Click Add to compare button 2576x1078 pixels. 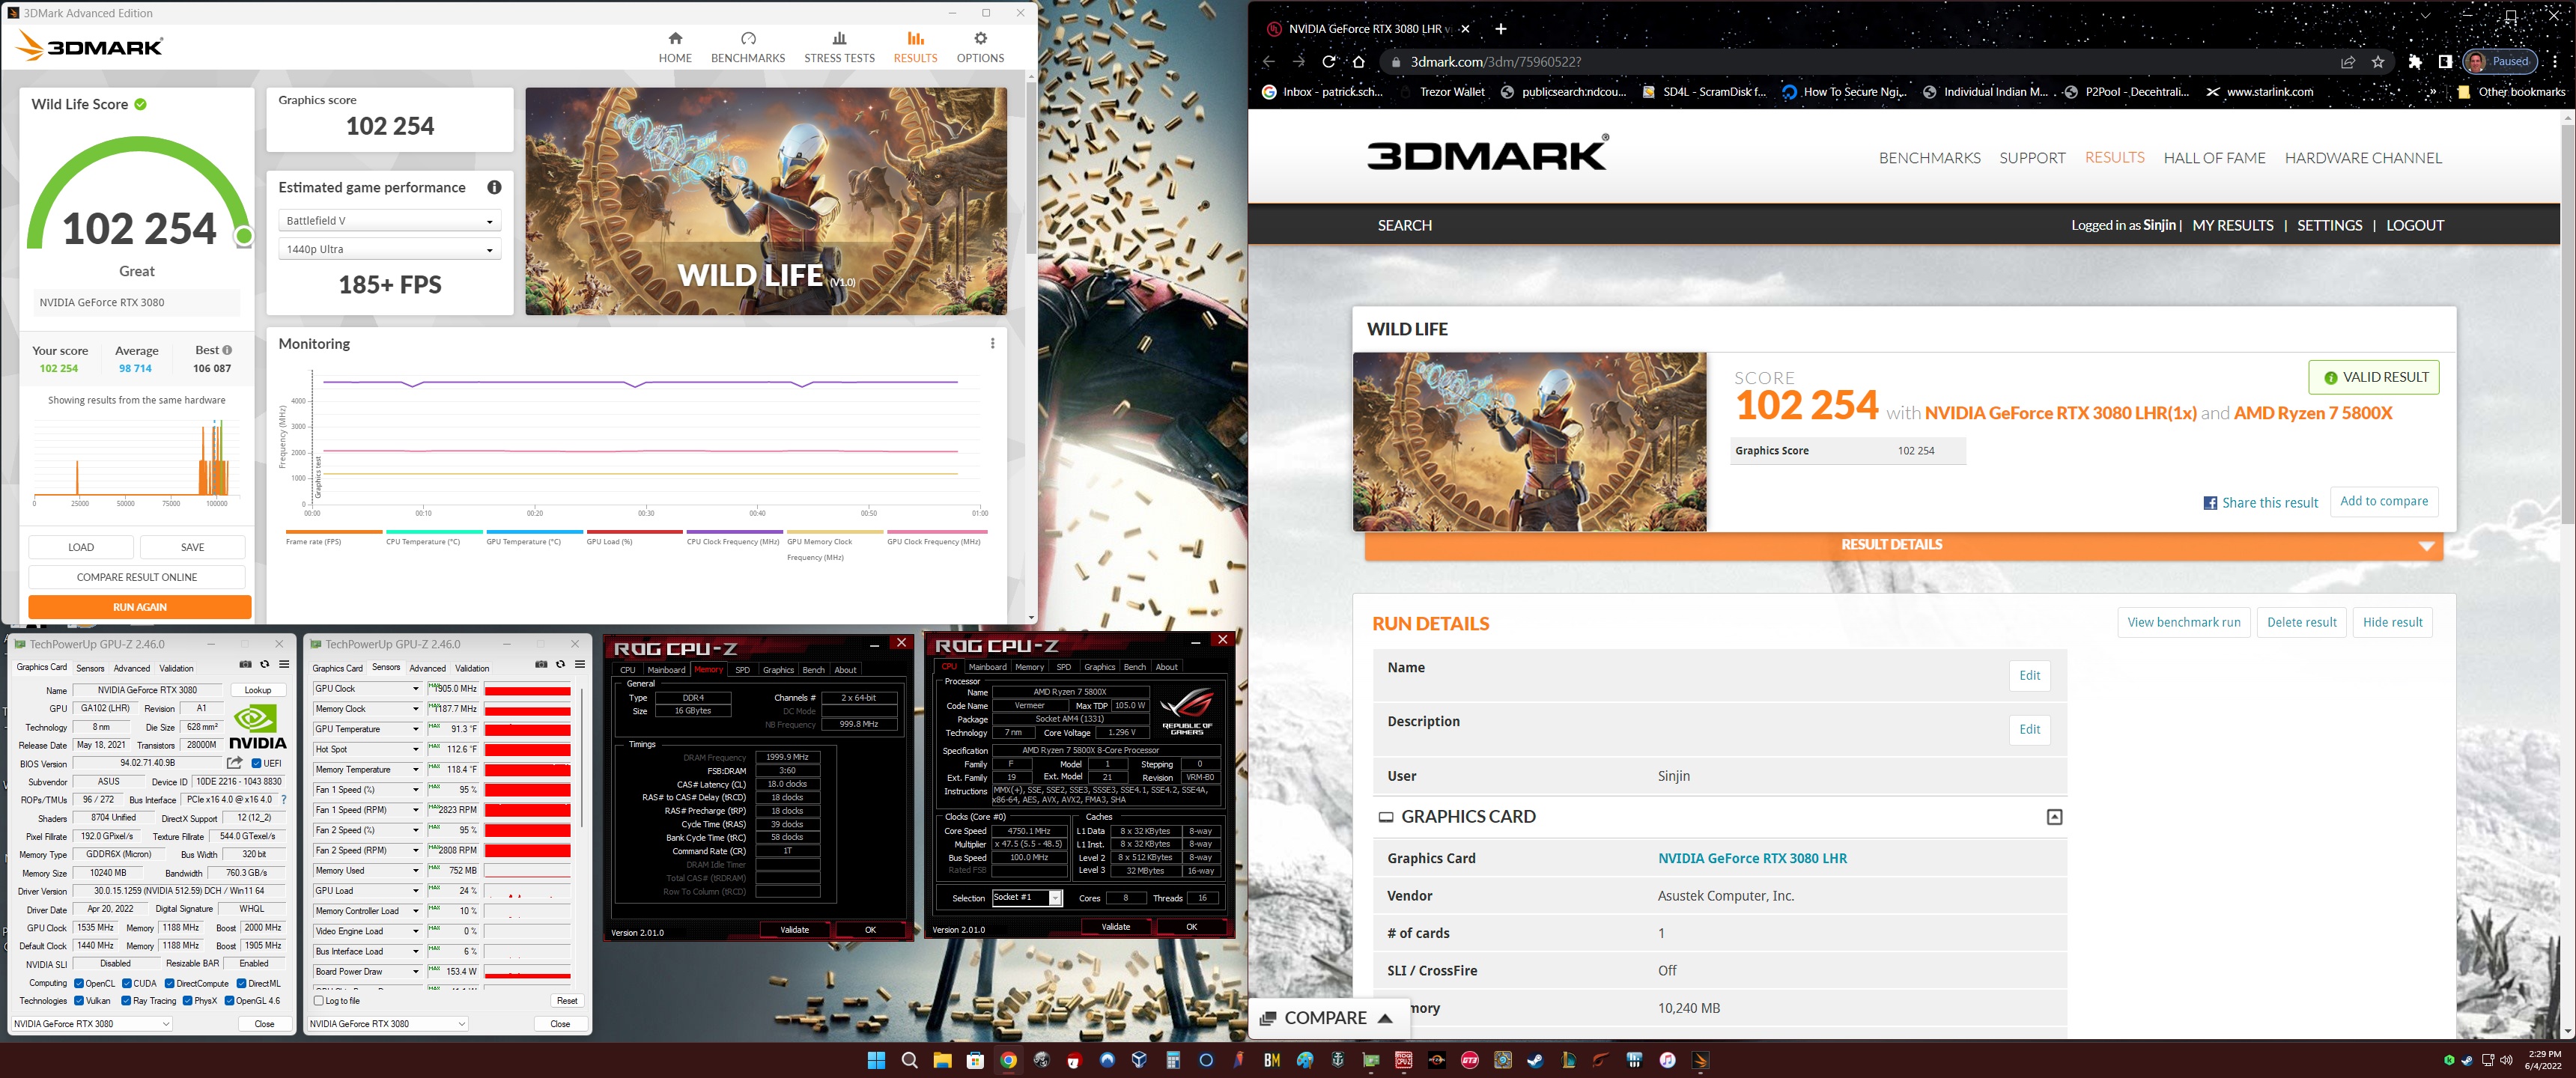tap(2383, 501)
